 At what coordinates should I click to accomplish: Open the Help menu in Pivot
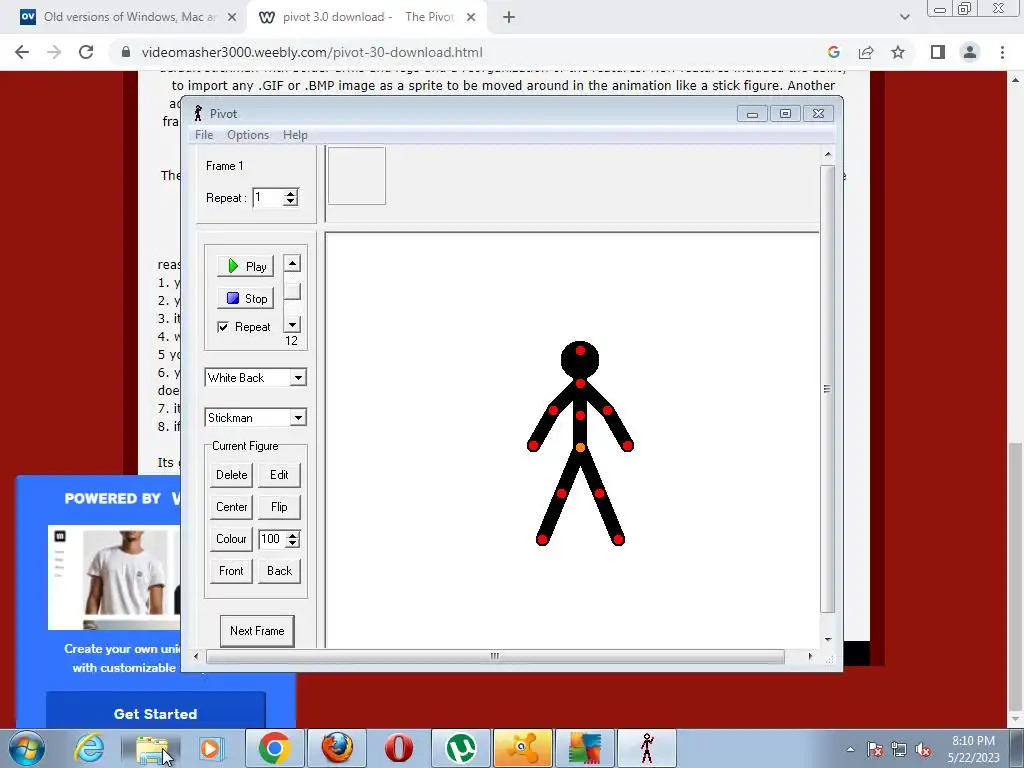pyautogui.click(x=295, y=135)
